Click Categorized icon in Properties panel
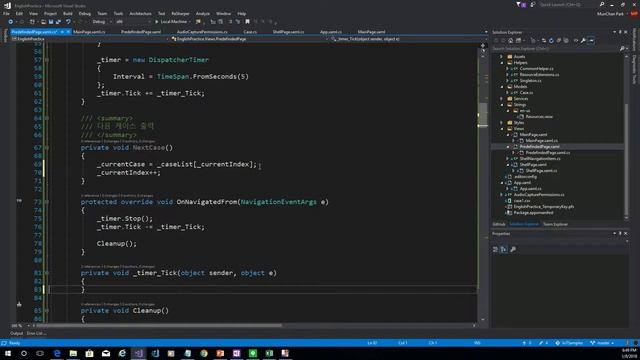Image resolution: width=640 pixels, height=360 pixels. [495, 249]
